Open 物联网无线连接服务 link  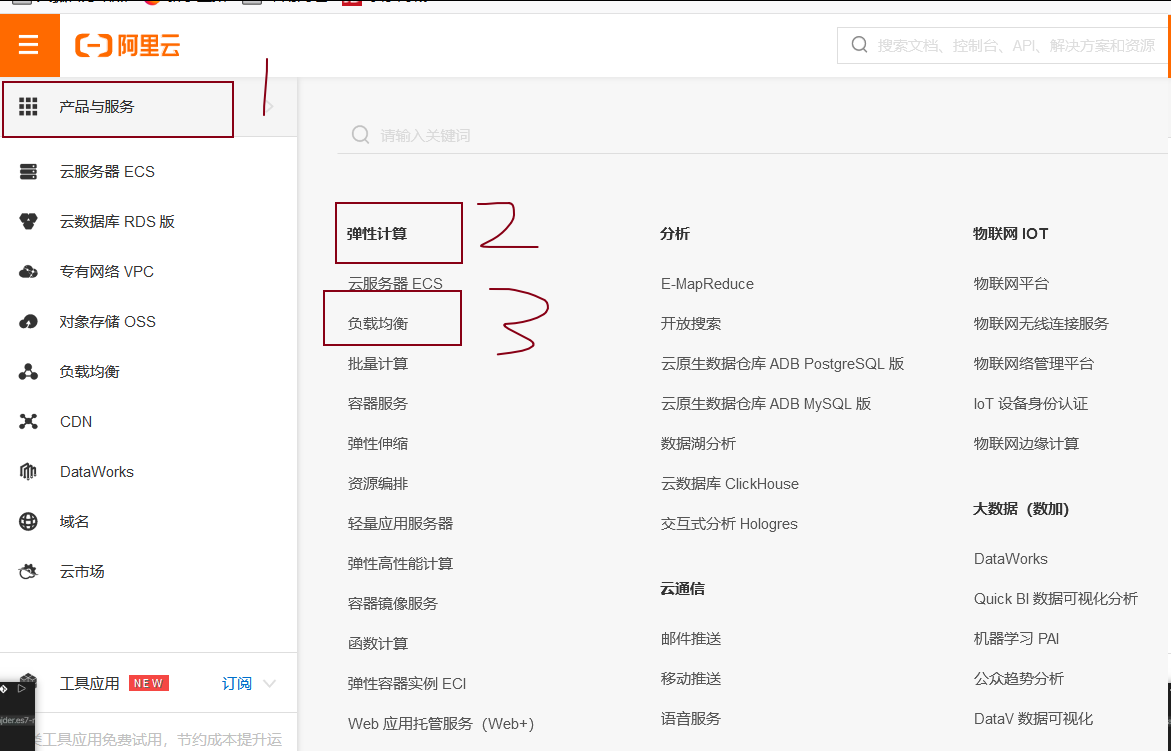pyautogui.click(x=1041, y=324)
